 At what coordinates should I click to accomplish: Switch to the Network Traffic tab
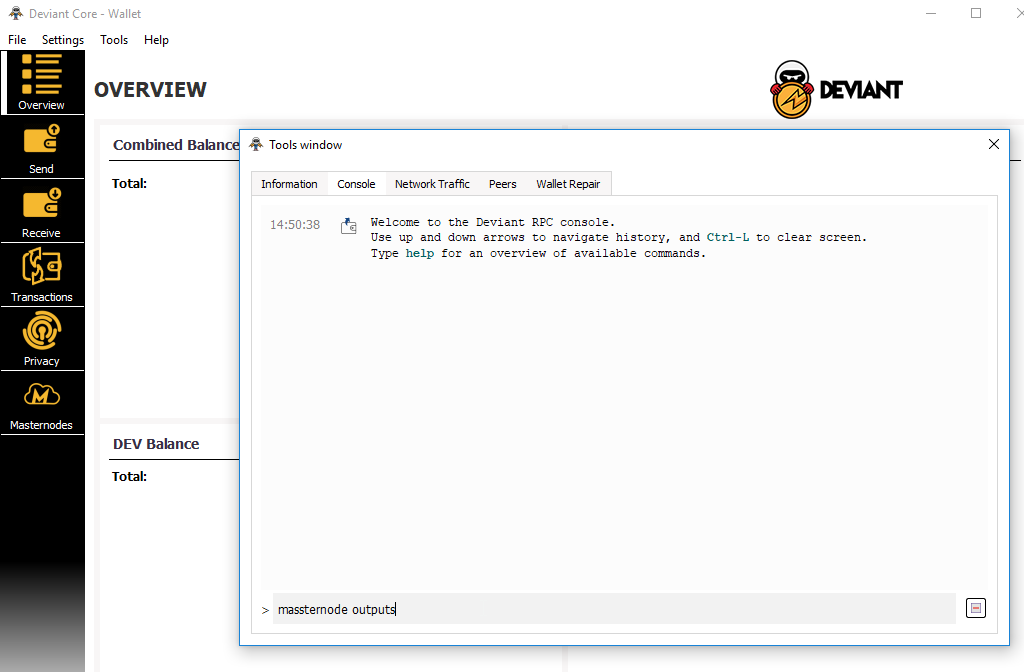(x=432, y=184)
